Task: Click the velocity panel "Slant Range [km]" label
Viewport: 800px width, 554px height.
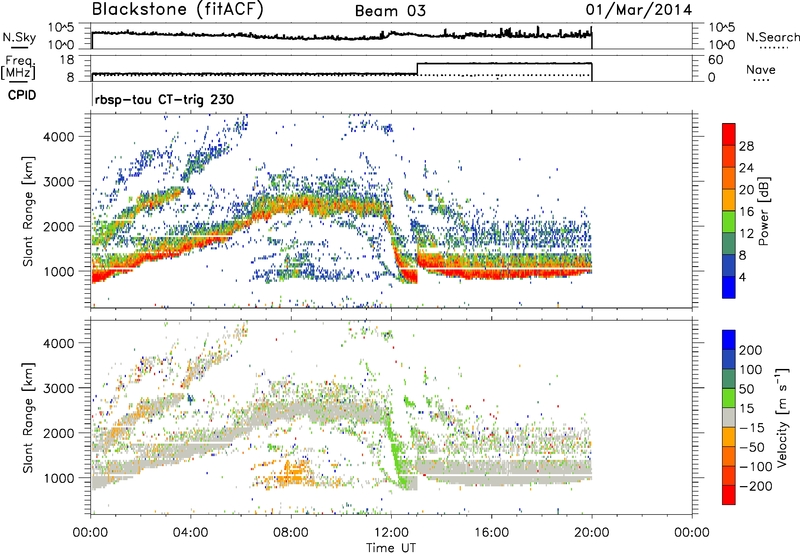Action: pos(28,417)
